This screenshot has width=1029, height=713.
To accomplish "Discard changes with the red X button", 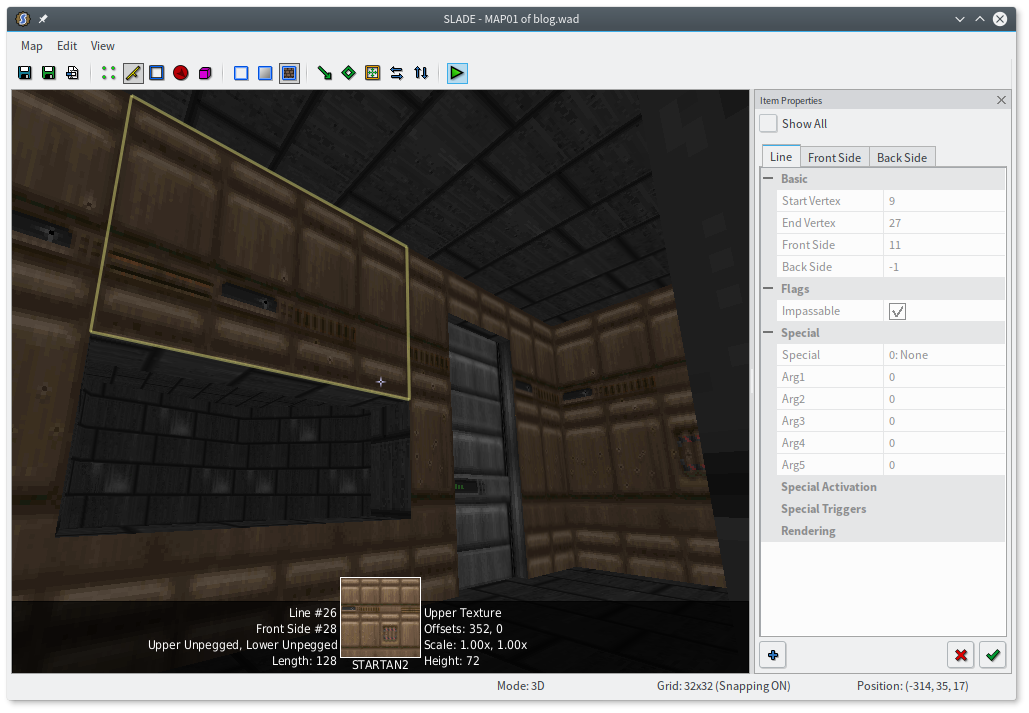I will pyautogui.click(x=961, y=655).
